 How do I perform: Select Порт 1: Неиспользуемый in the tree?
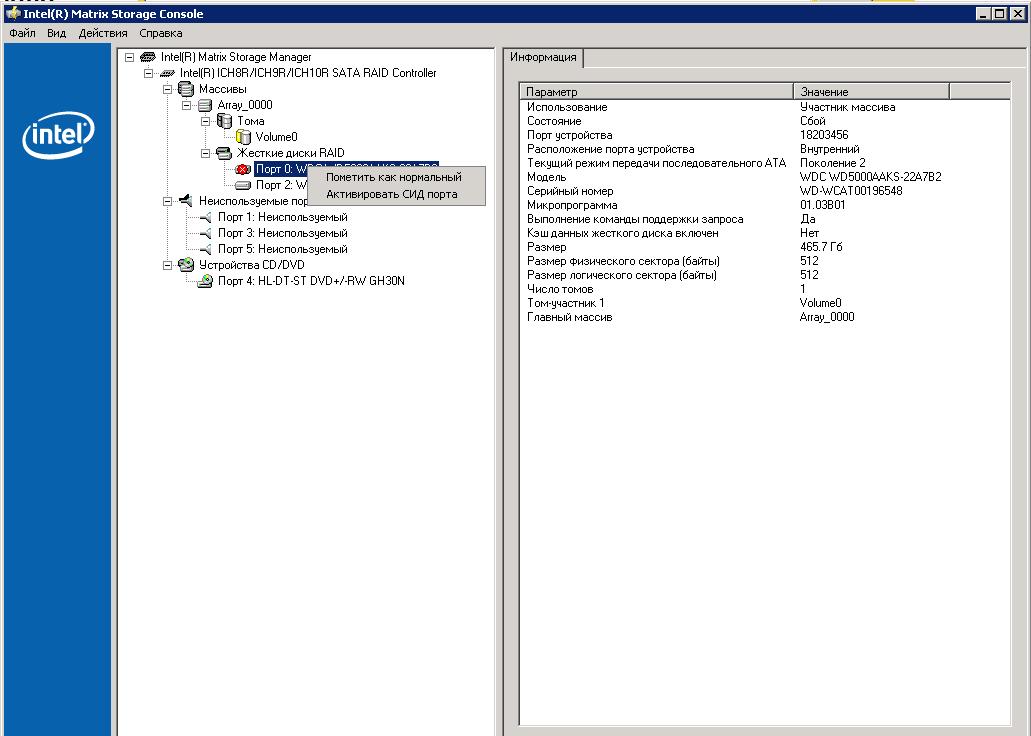[283, 217]
